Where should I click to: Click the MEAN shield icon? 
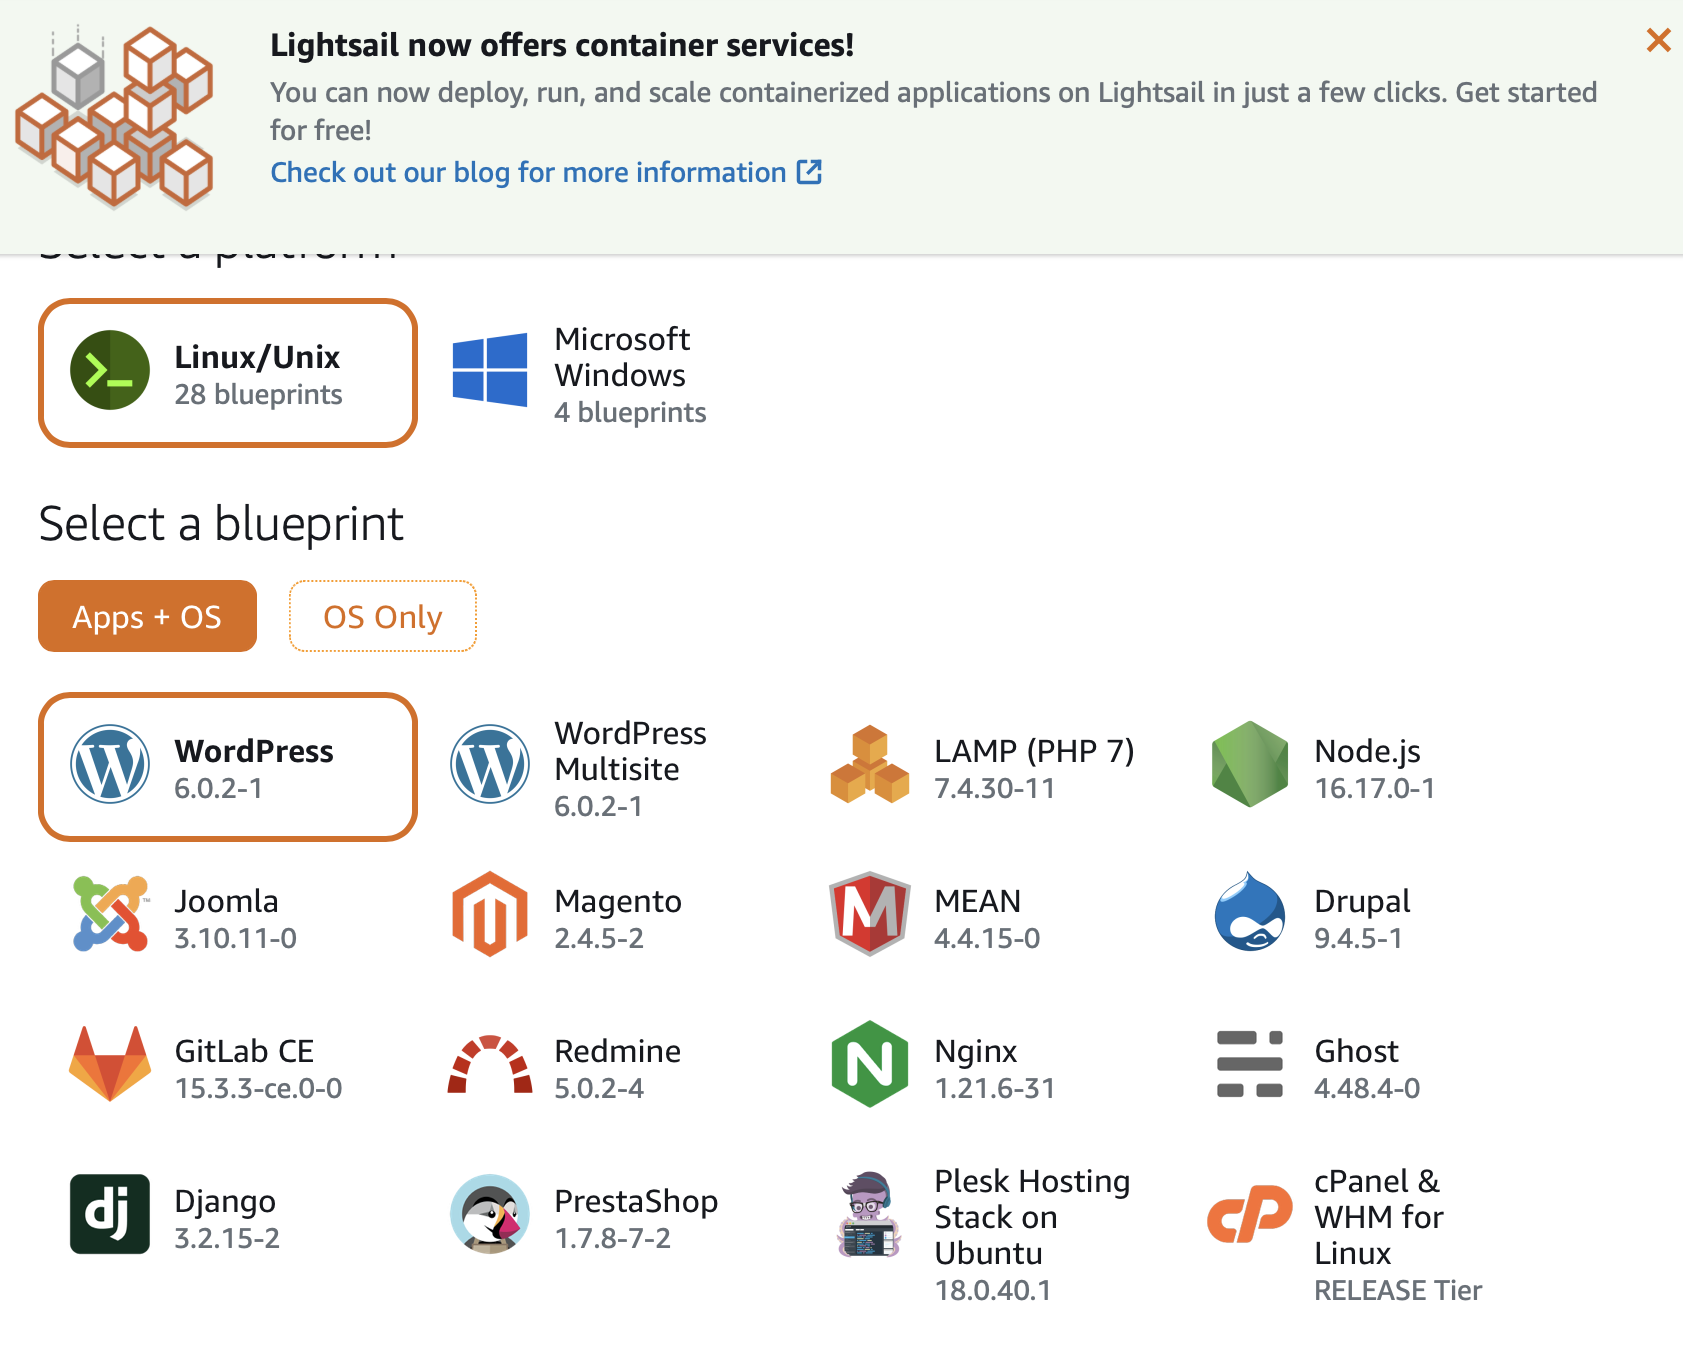pyautogui.click(x=870, y=914)
